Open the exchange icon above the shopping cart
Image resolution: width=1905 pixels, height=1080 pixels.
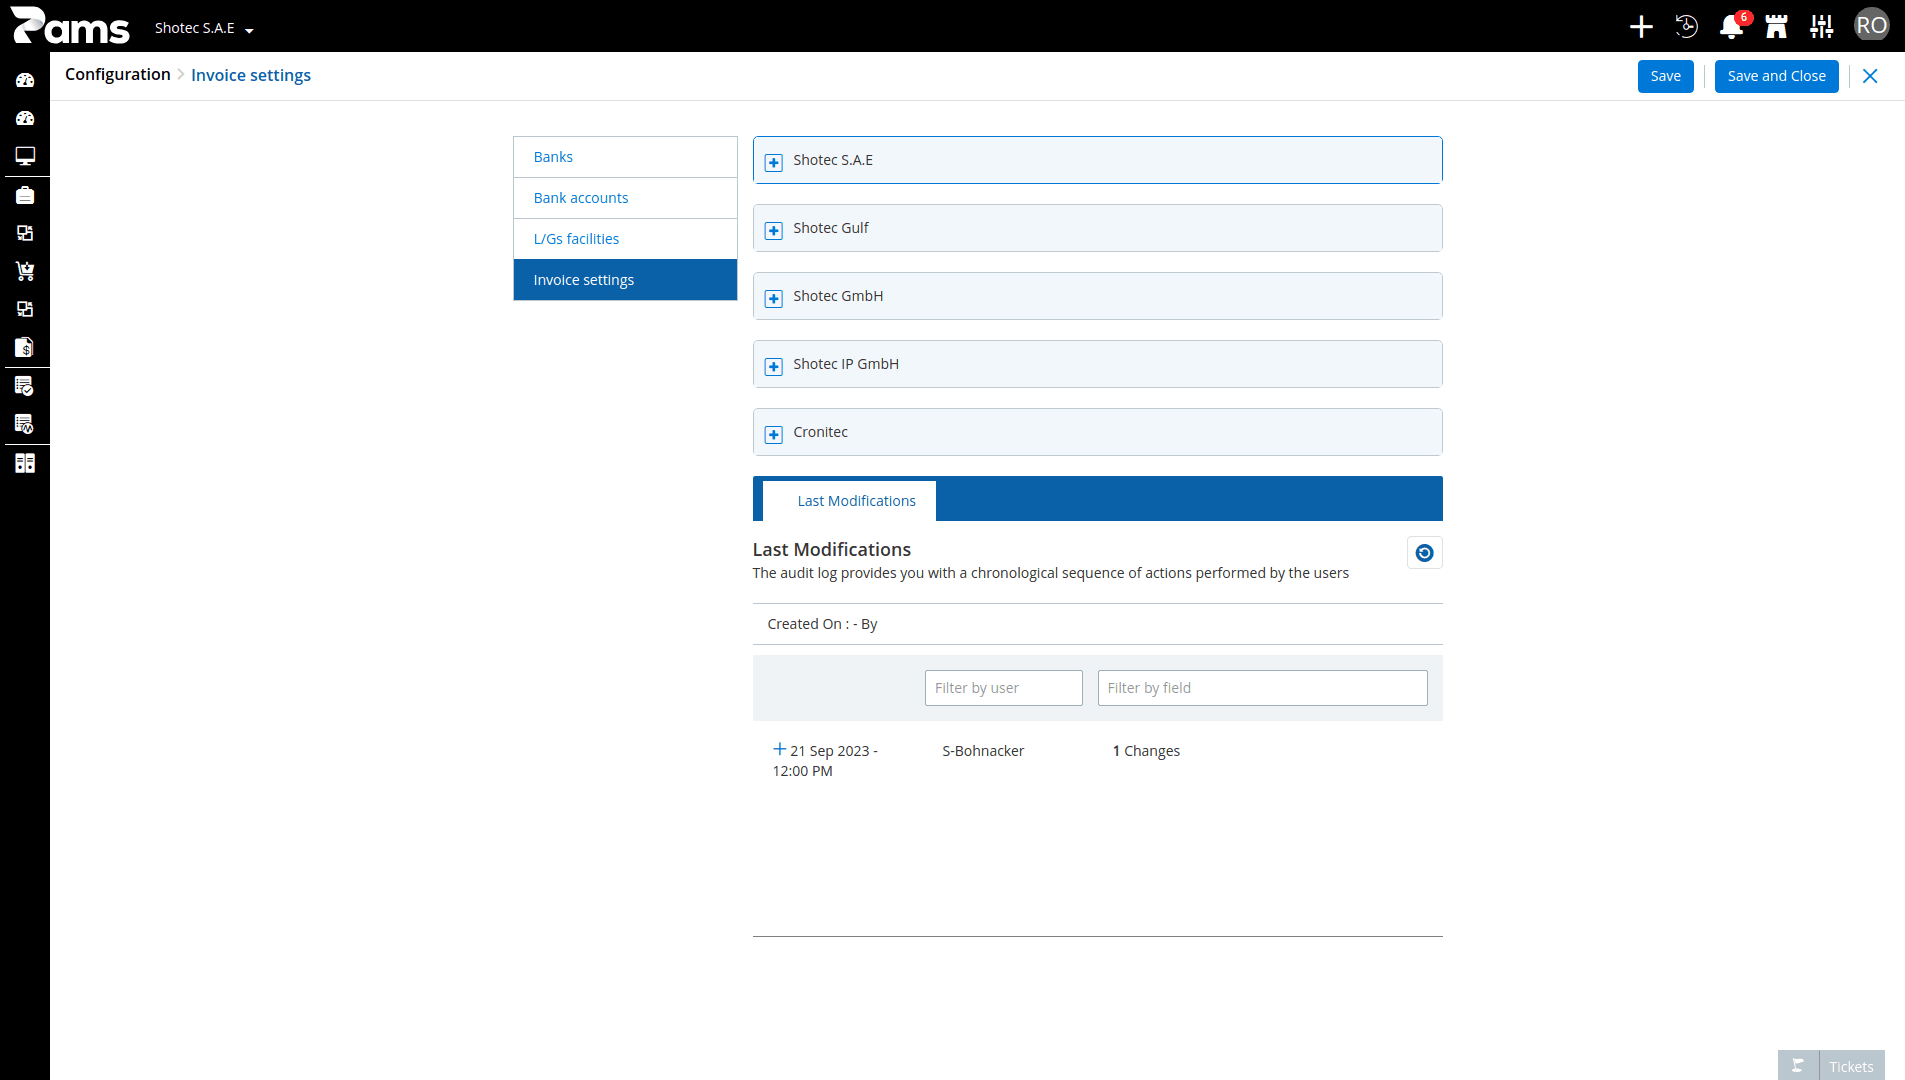25,233
